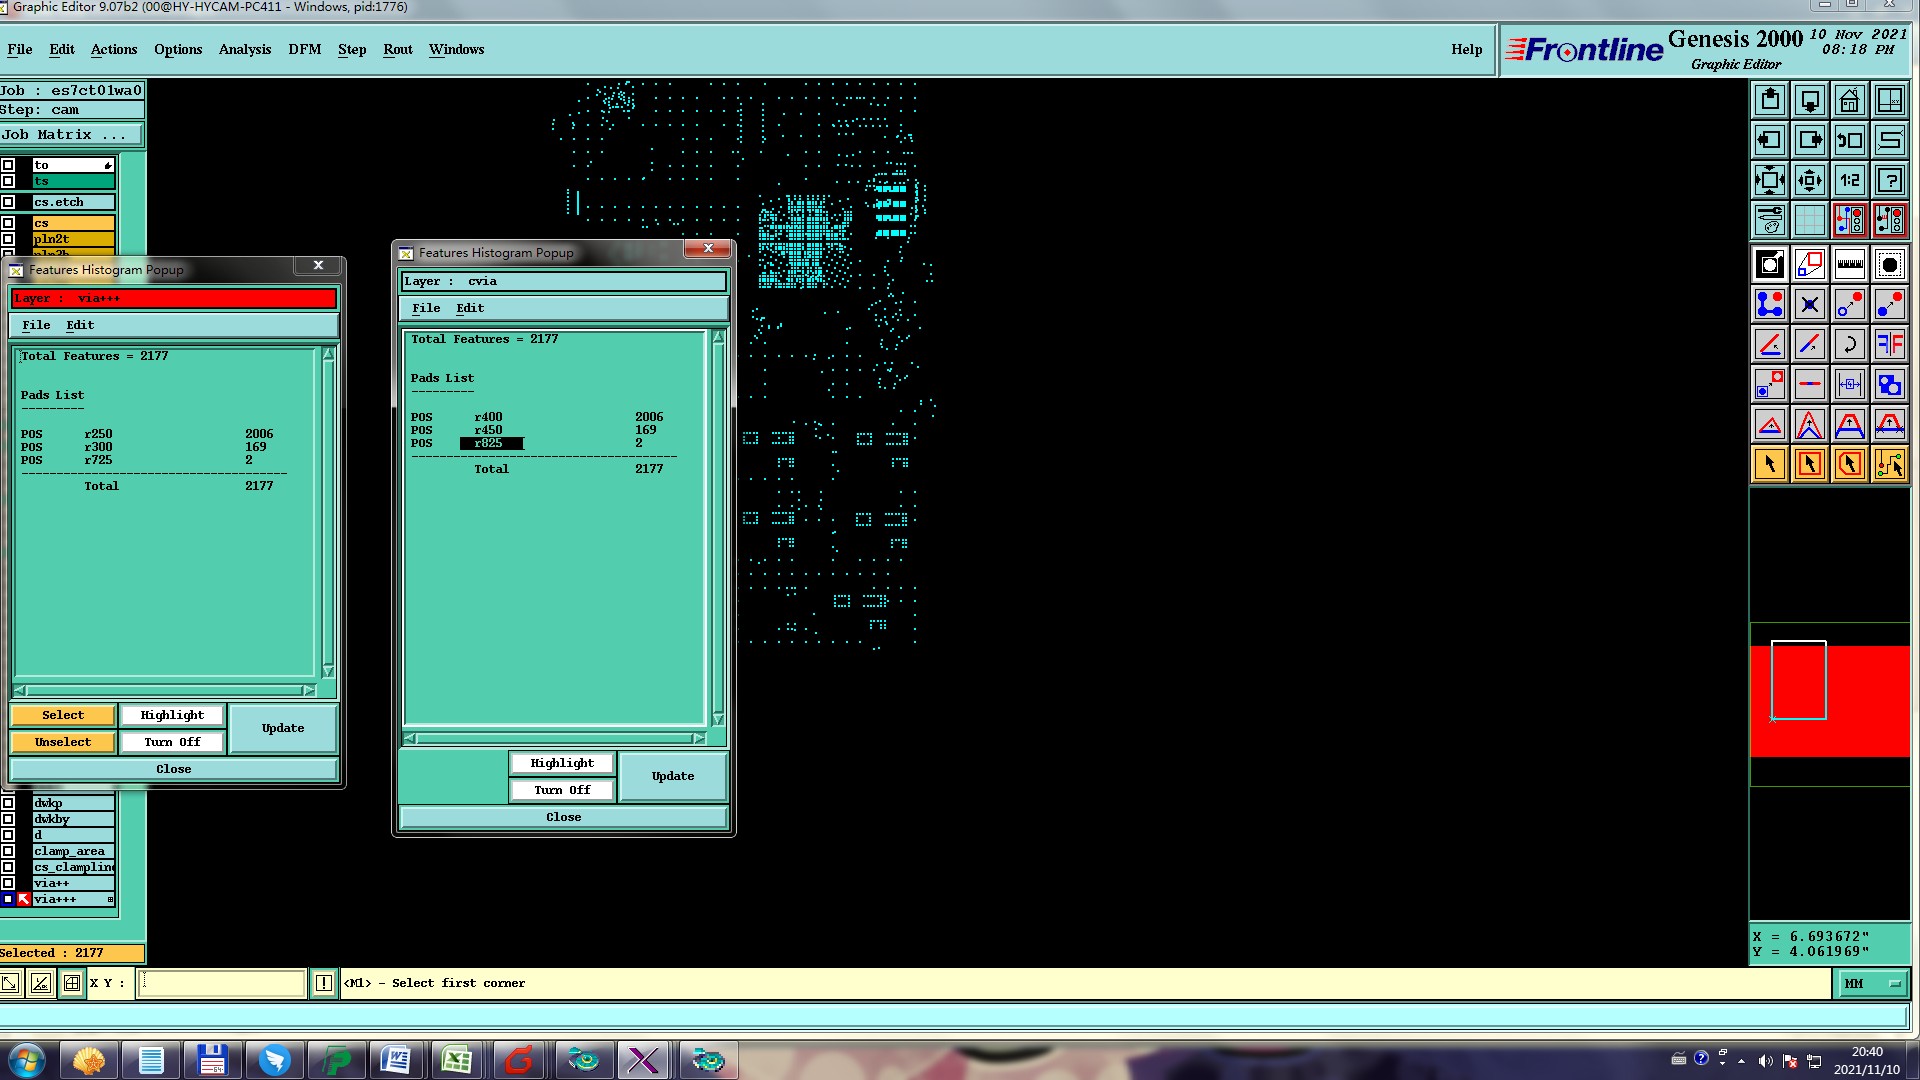Open Edit menu in cvia histogram popup
This screenshot has width=1920, height=1080.
click(x=469, y=308)
